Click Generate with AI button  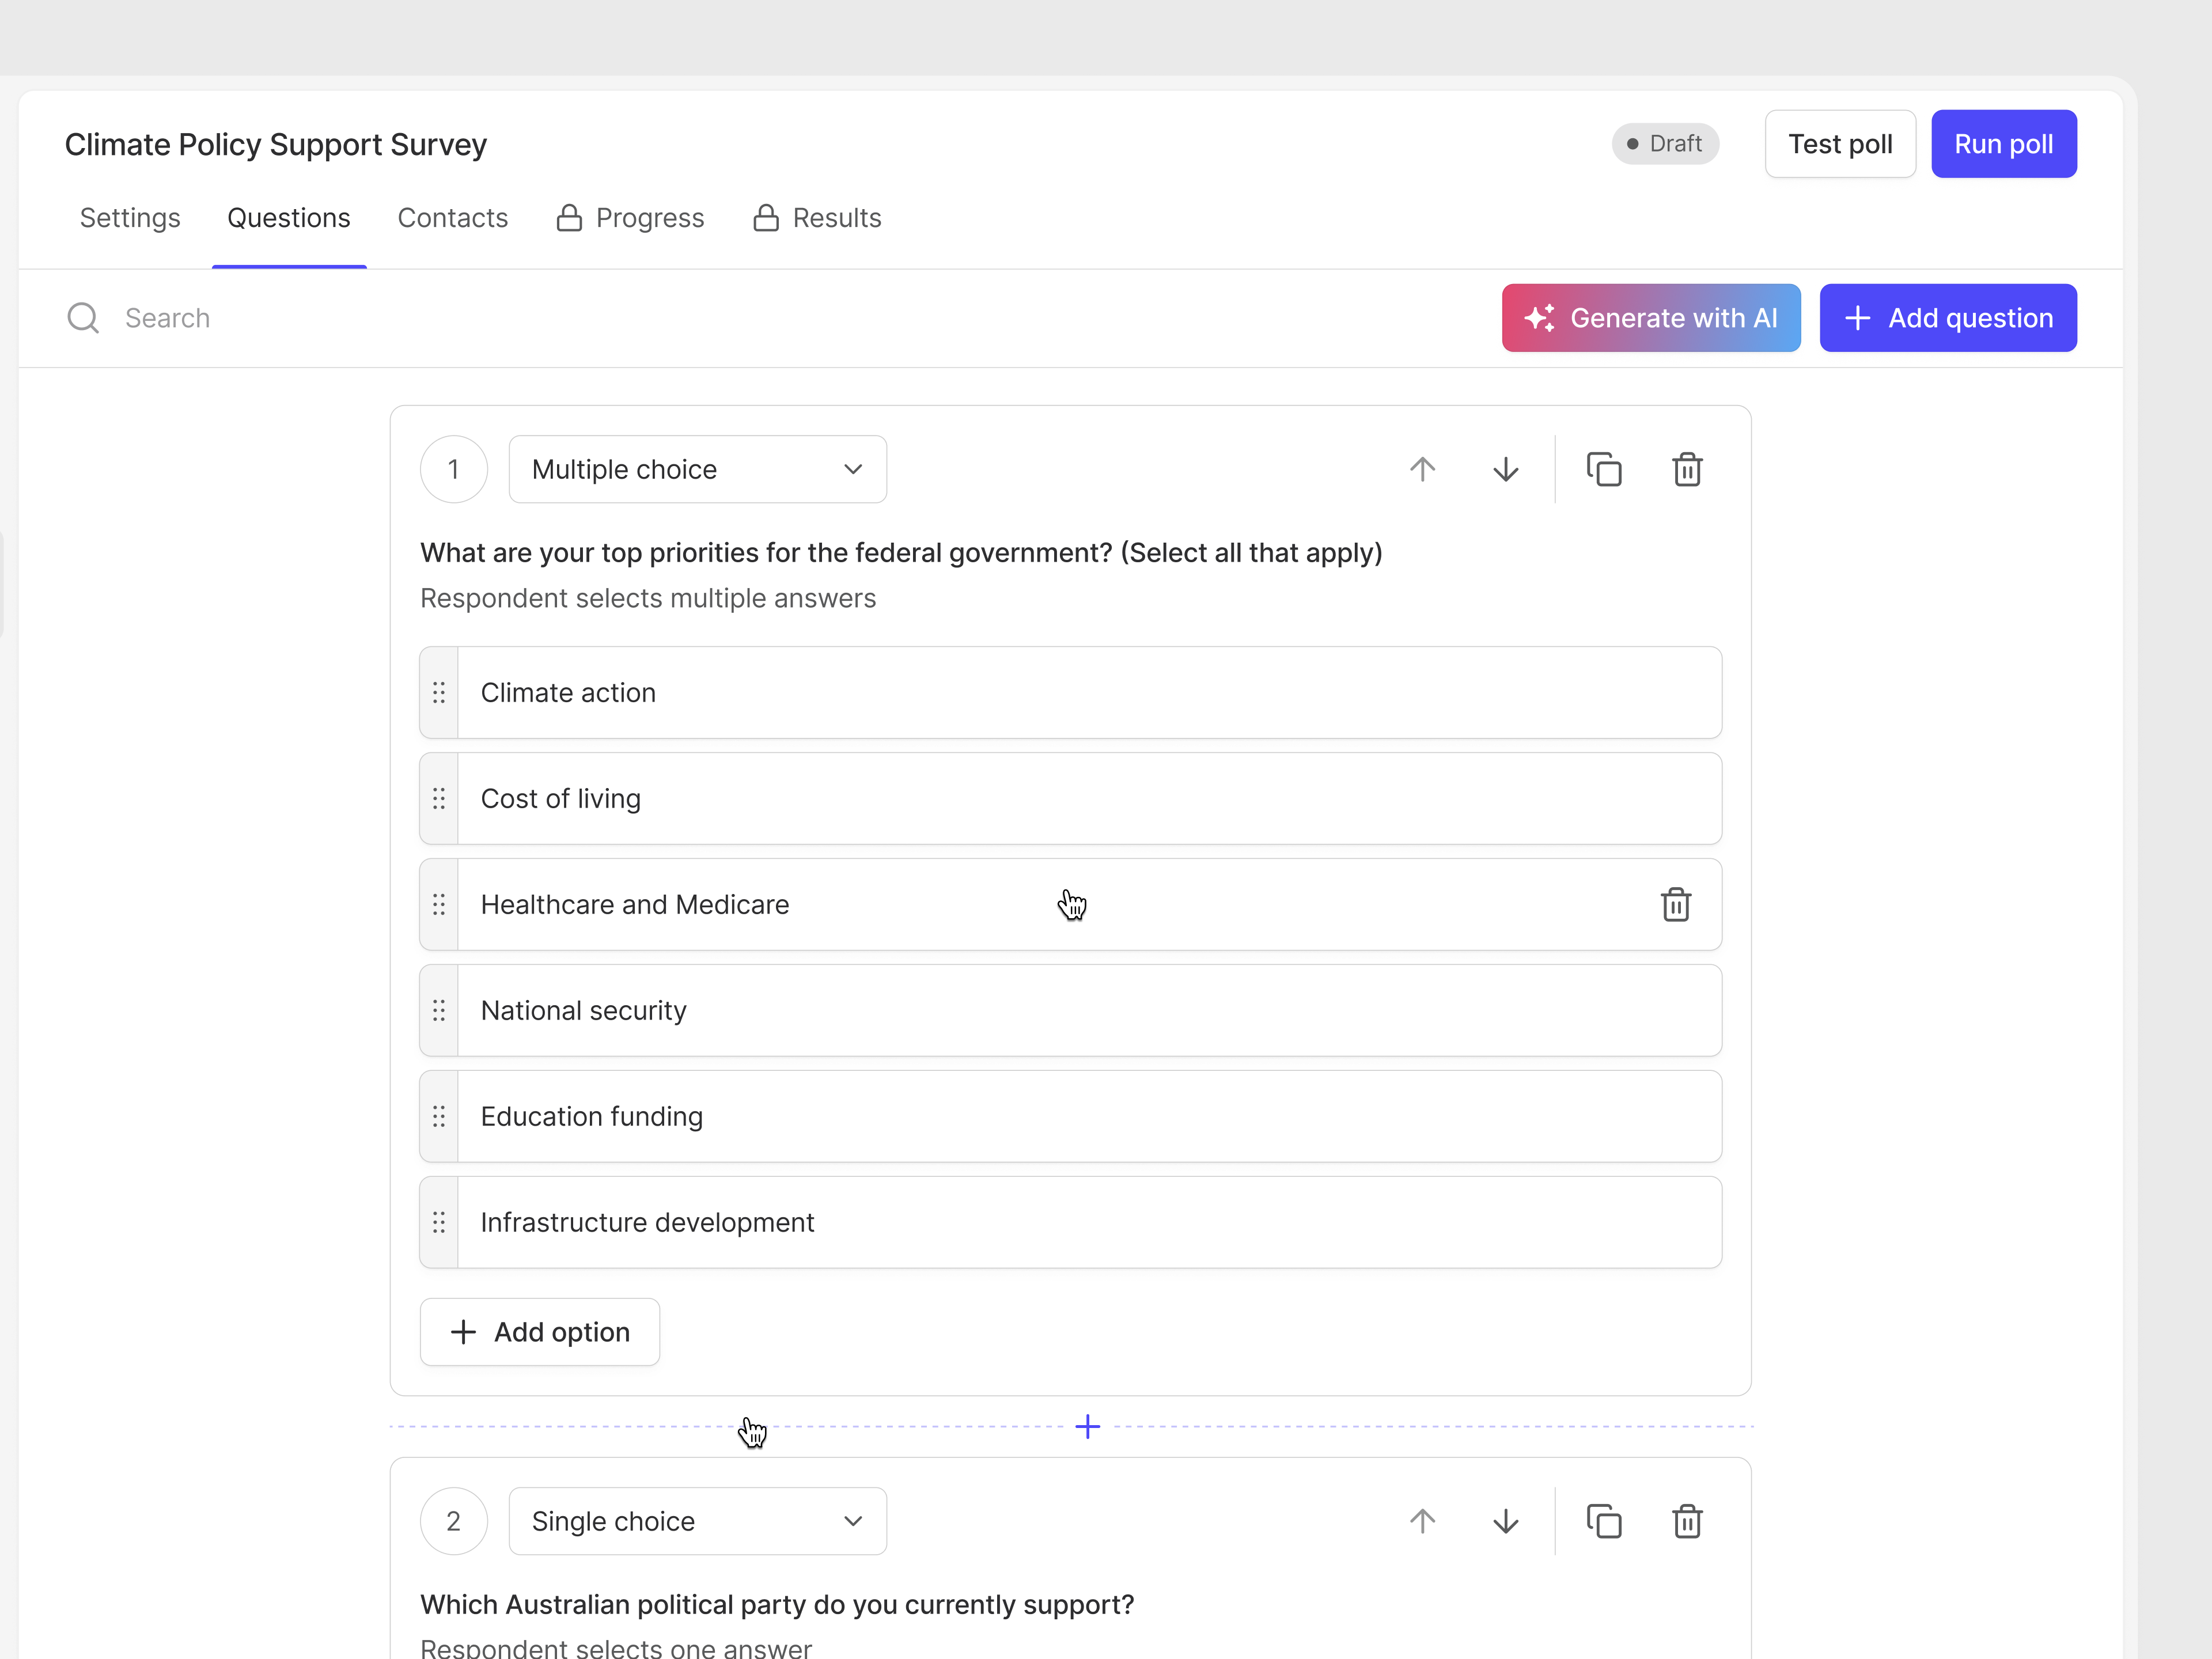1651,318
